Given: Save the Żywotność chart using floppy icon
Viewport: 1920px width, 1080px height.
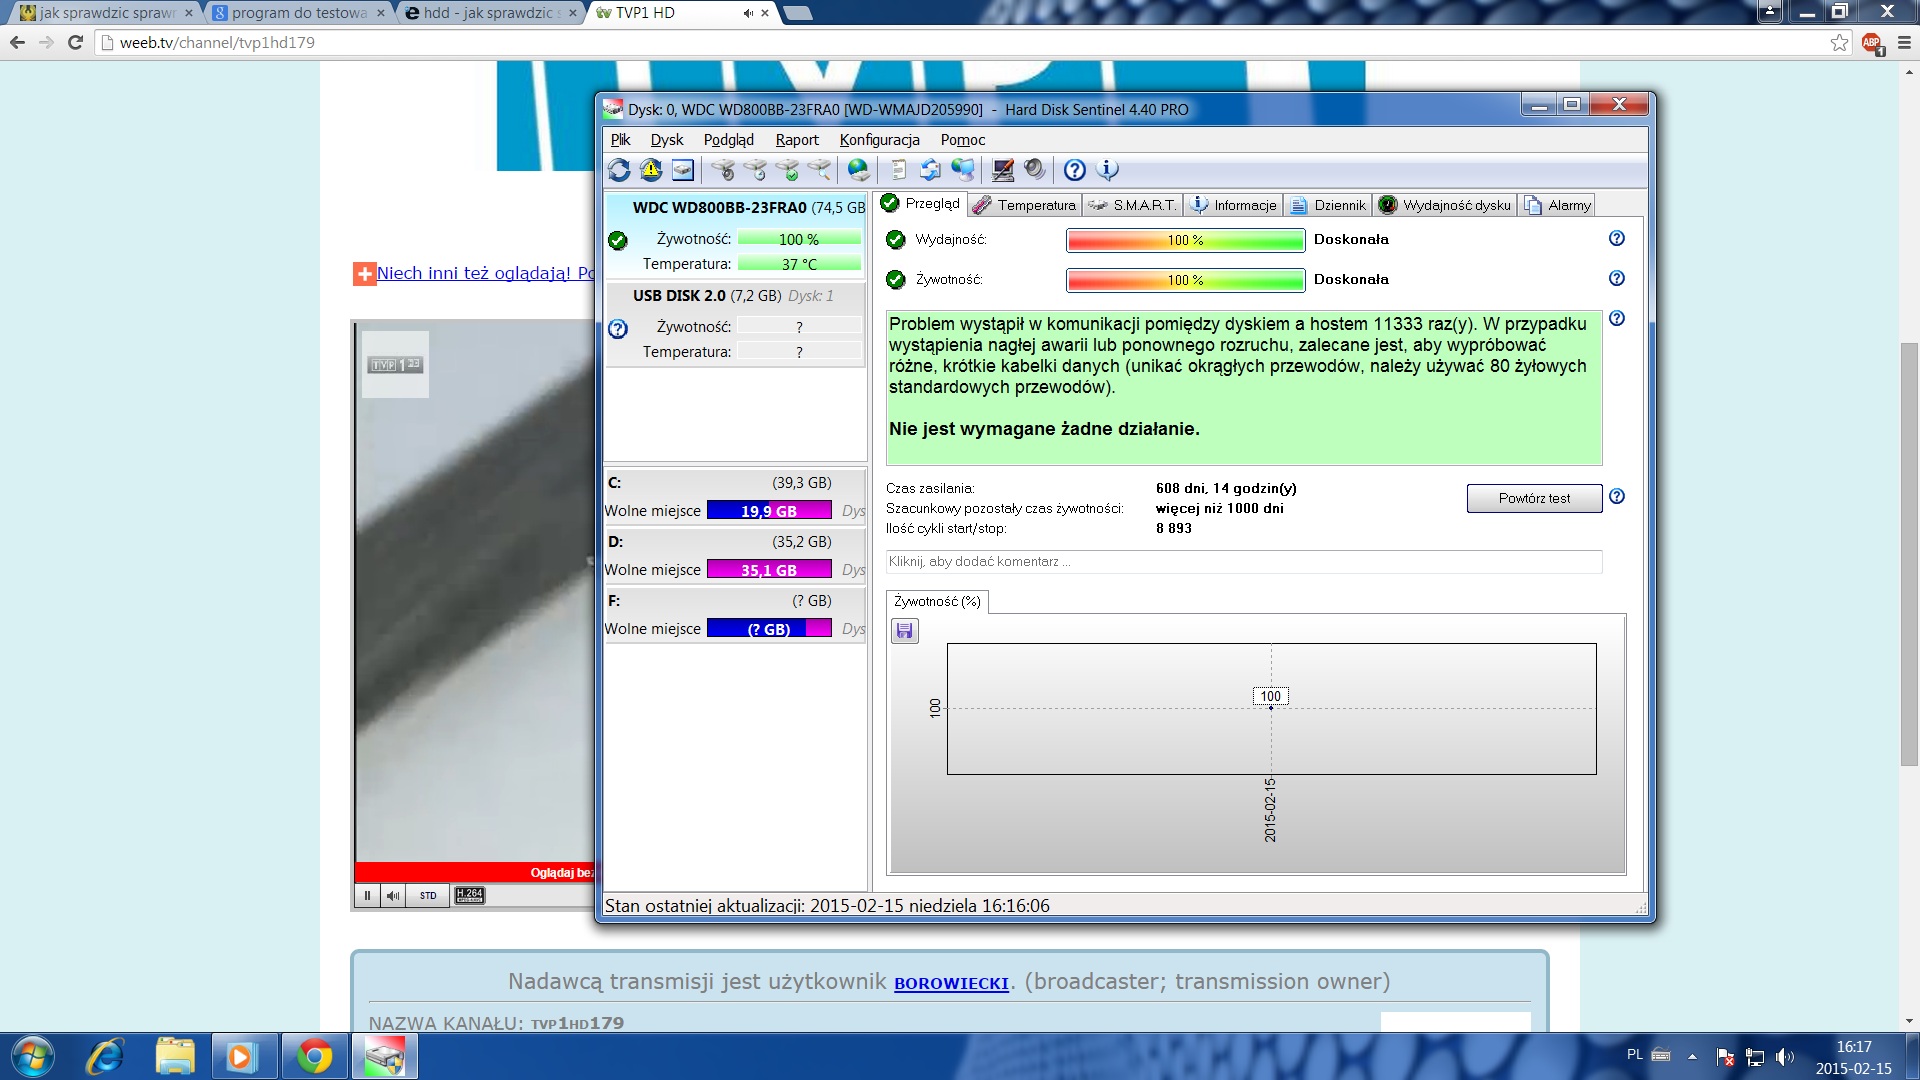Looking at the screenshot, I should point(905,631).
